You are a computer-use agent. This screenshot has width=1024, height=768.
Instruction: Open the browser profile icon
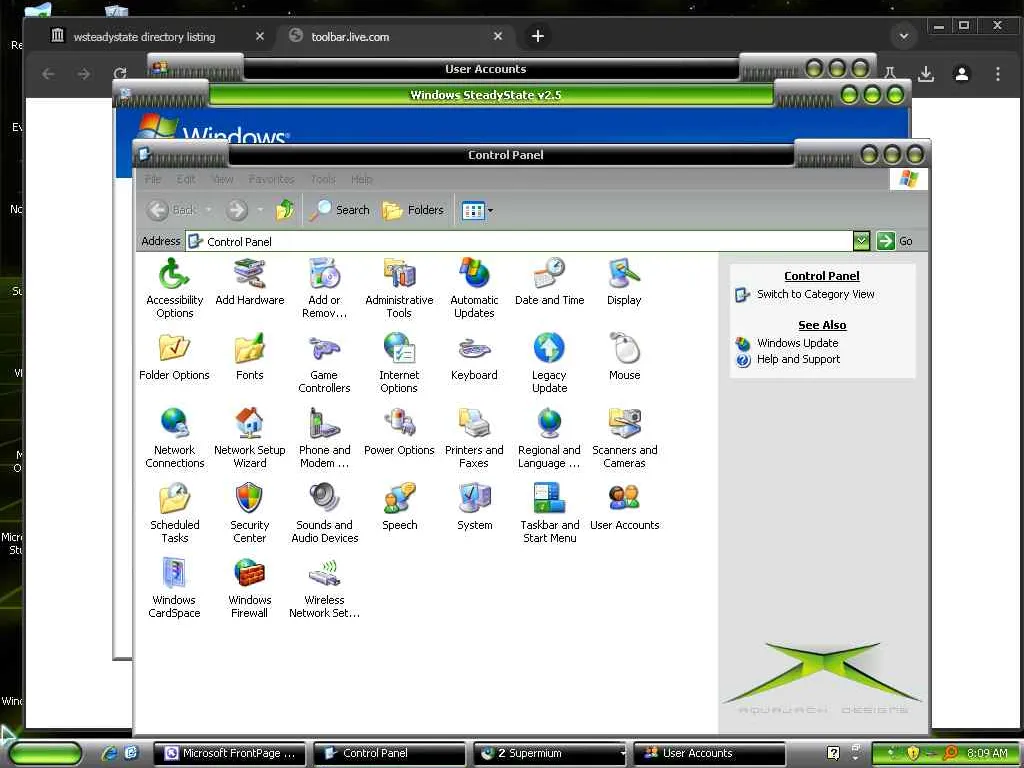pos(961,74)
